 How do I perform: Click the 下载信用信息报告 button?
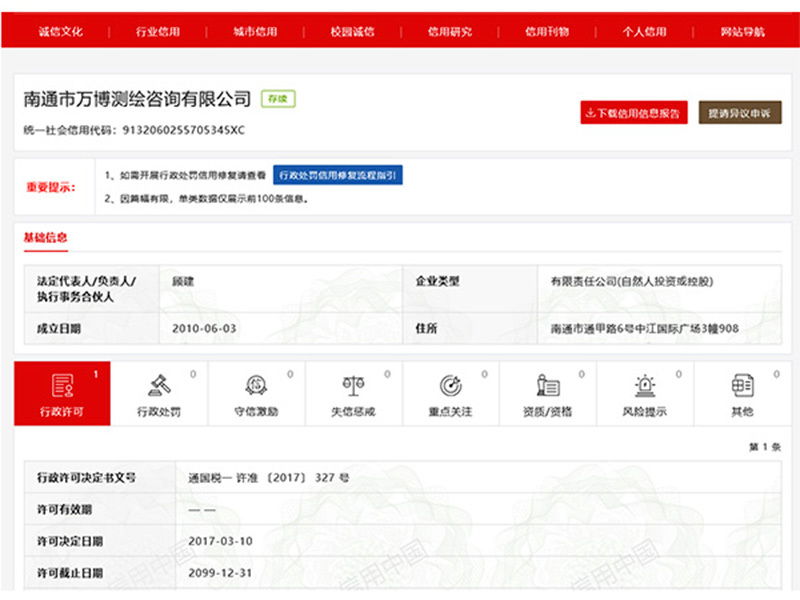click(x=634, y=113)
